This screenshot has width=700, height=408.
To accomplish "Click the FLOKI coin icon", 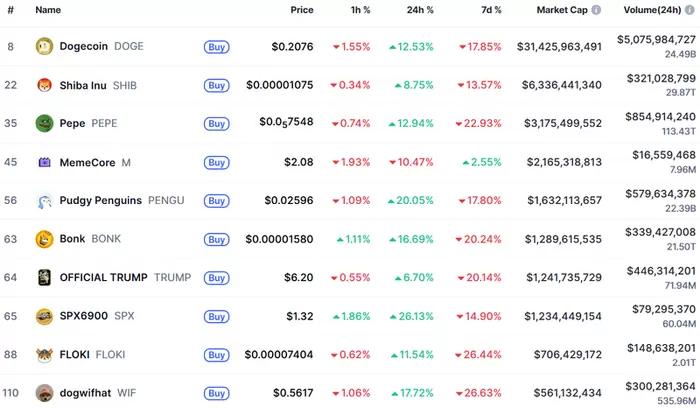I will (x=44, y=354).
